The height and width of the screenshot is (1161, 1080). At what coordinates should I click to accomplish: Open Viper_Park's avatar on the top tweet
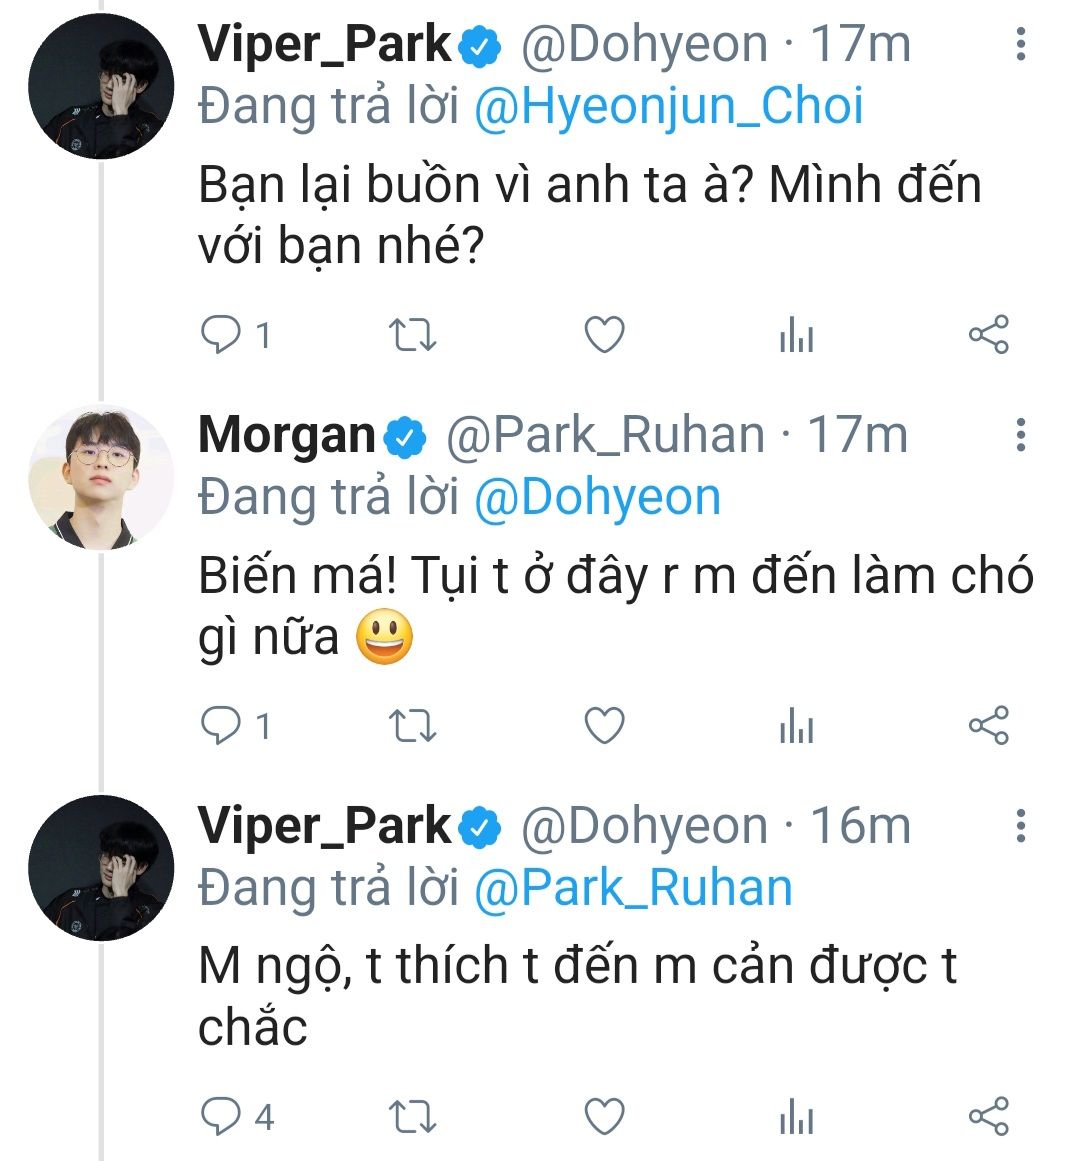pos(100,87)
